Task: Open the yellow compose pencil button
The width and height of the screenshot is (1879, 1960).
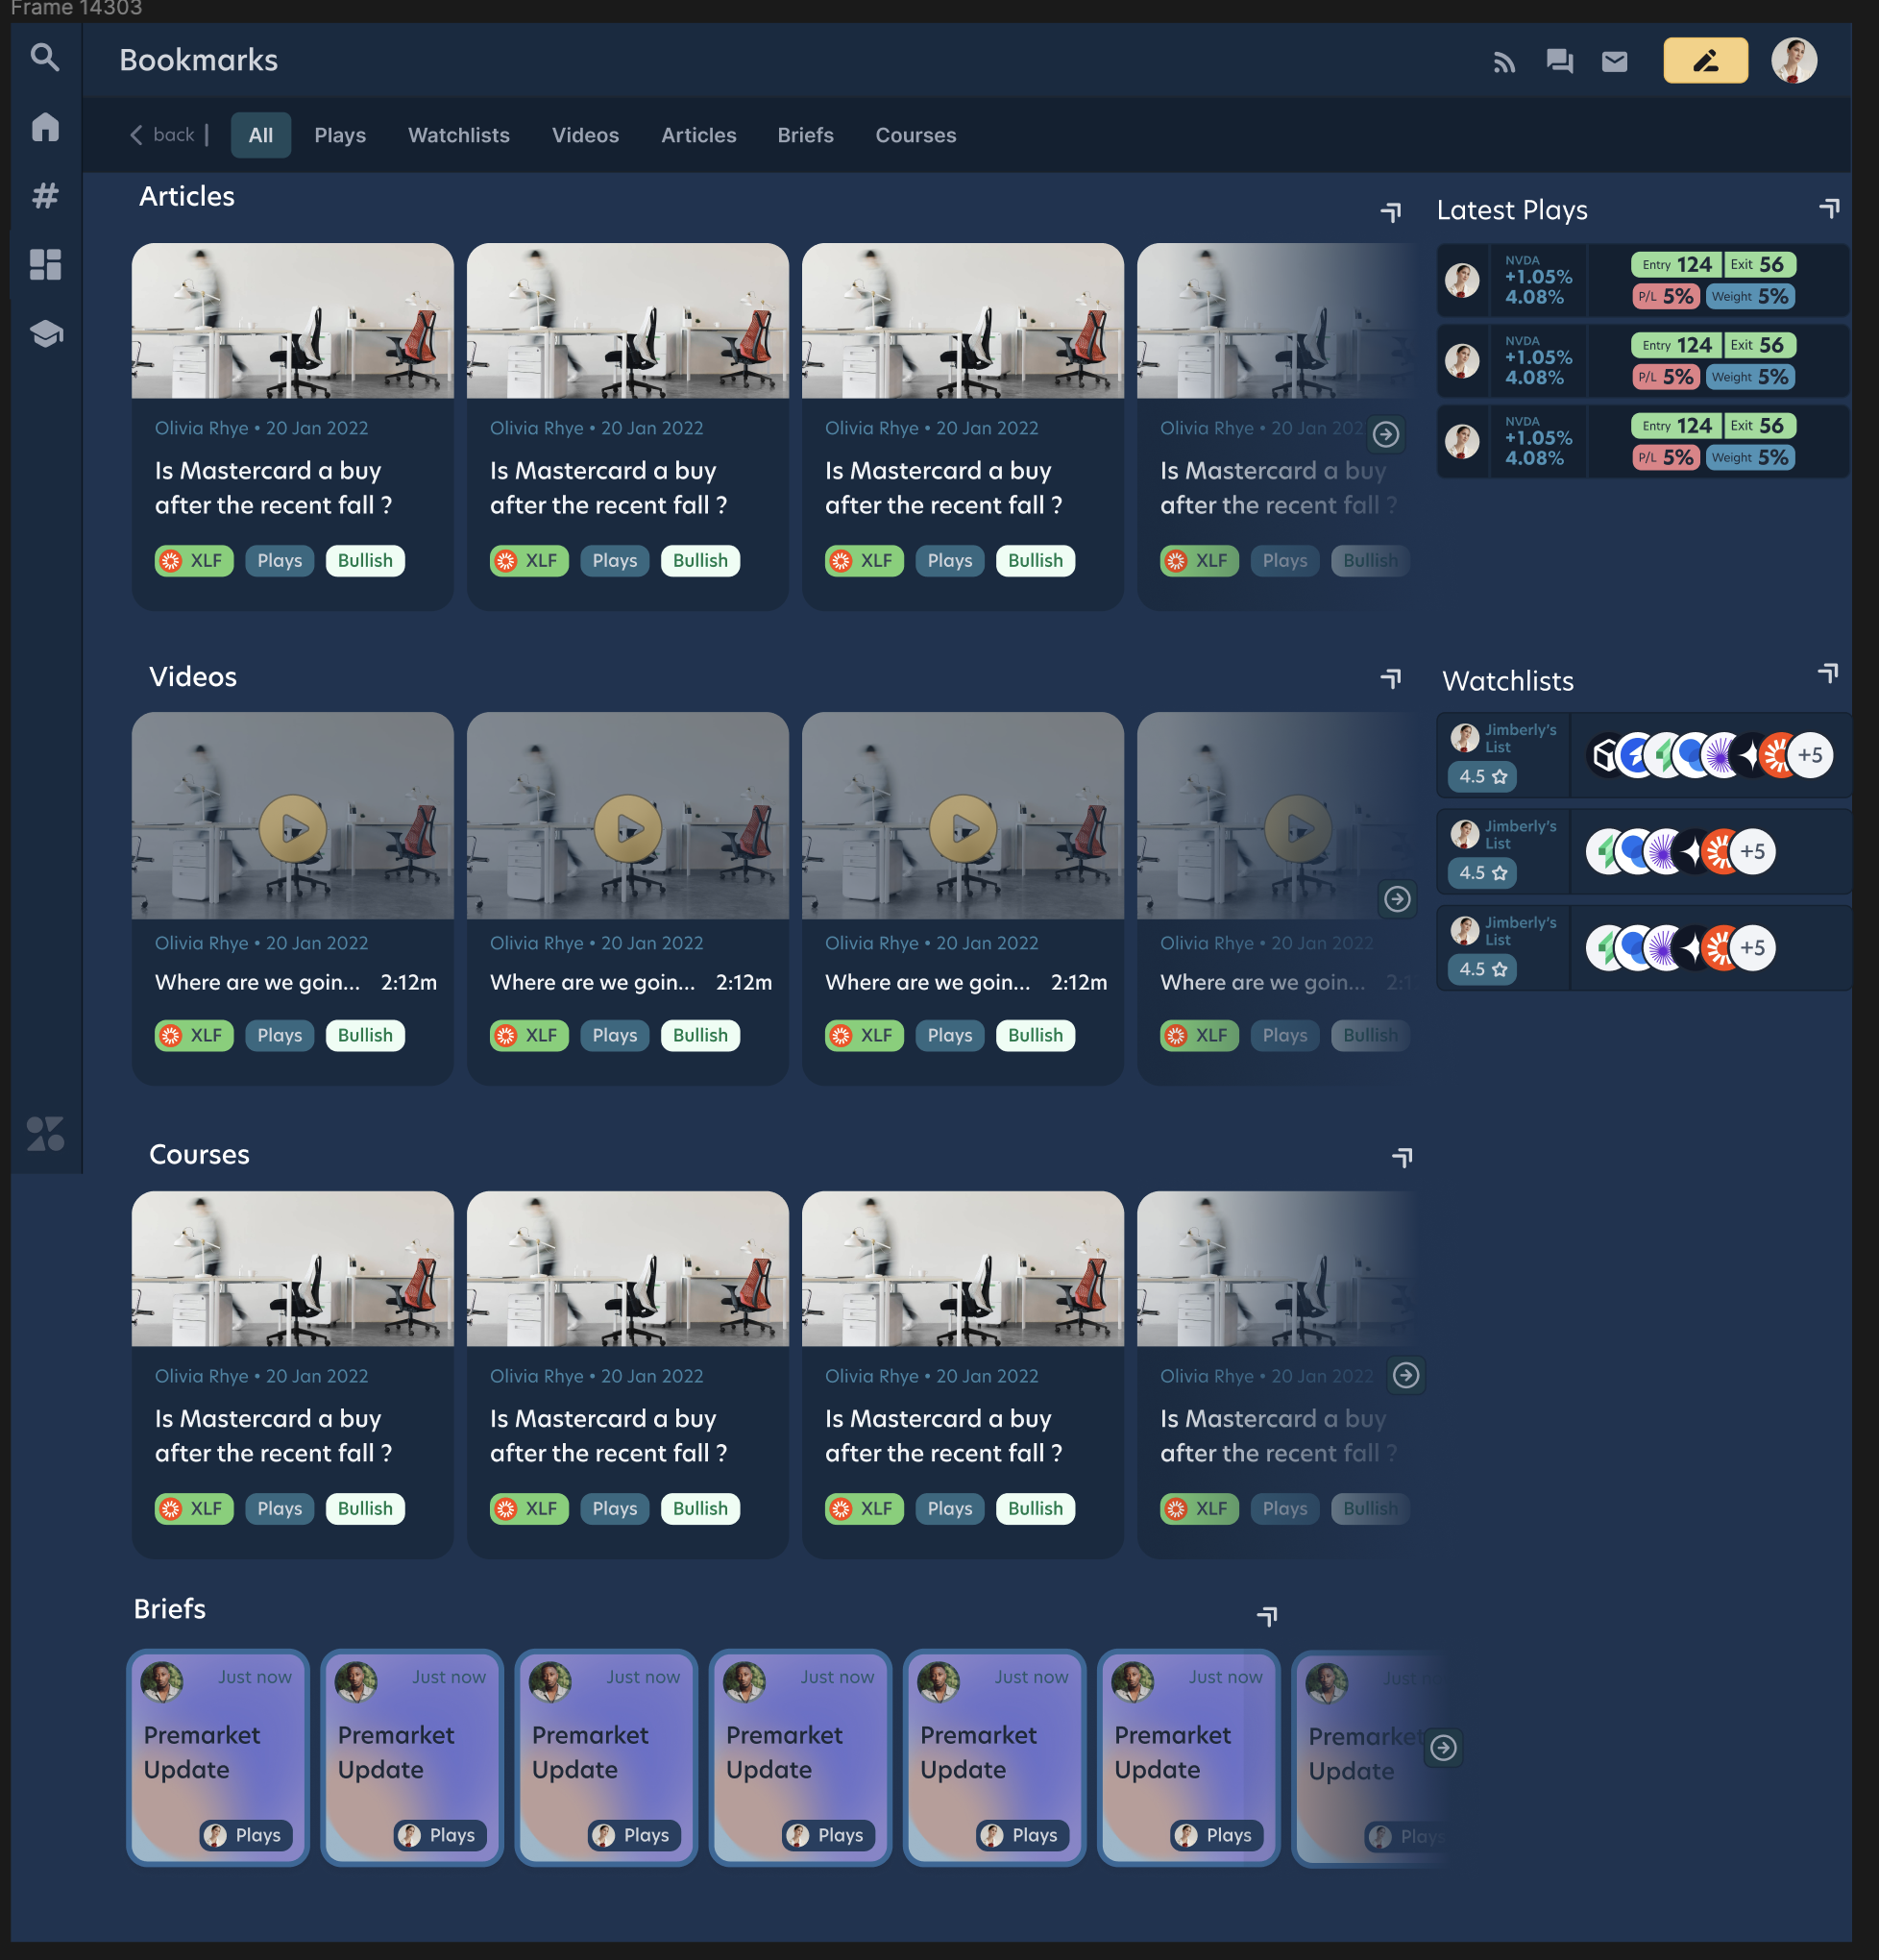Action: pyautogui.click(x=1706, y=60)
